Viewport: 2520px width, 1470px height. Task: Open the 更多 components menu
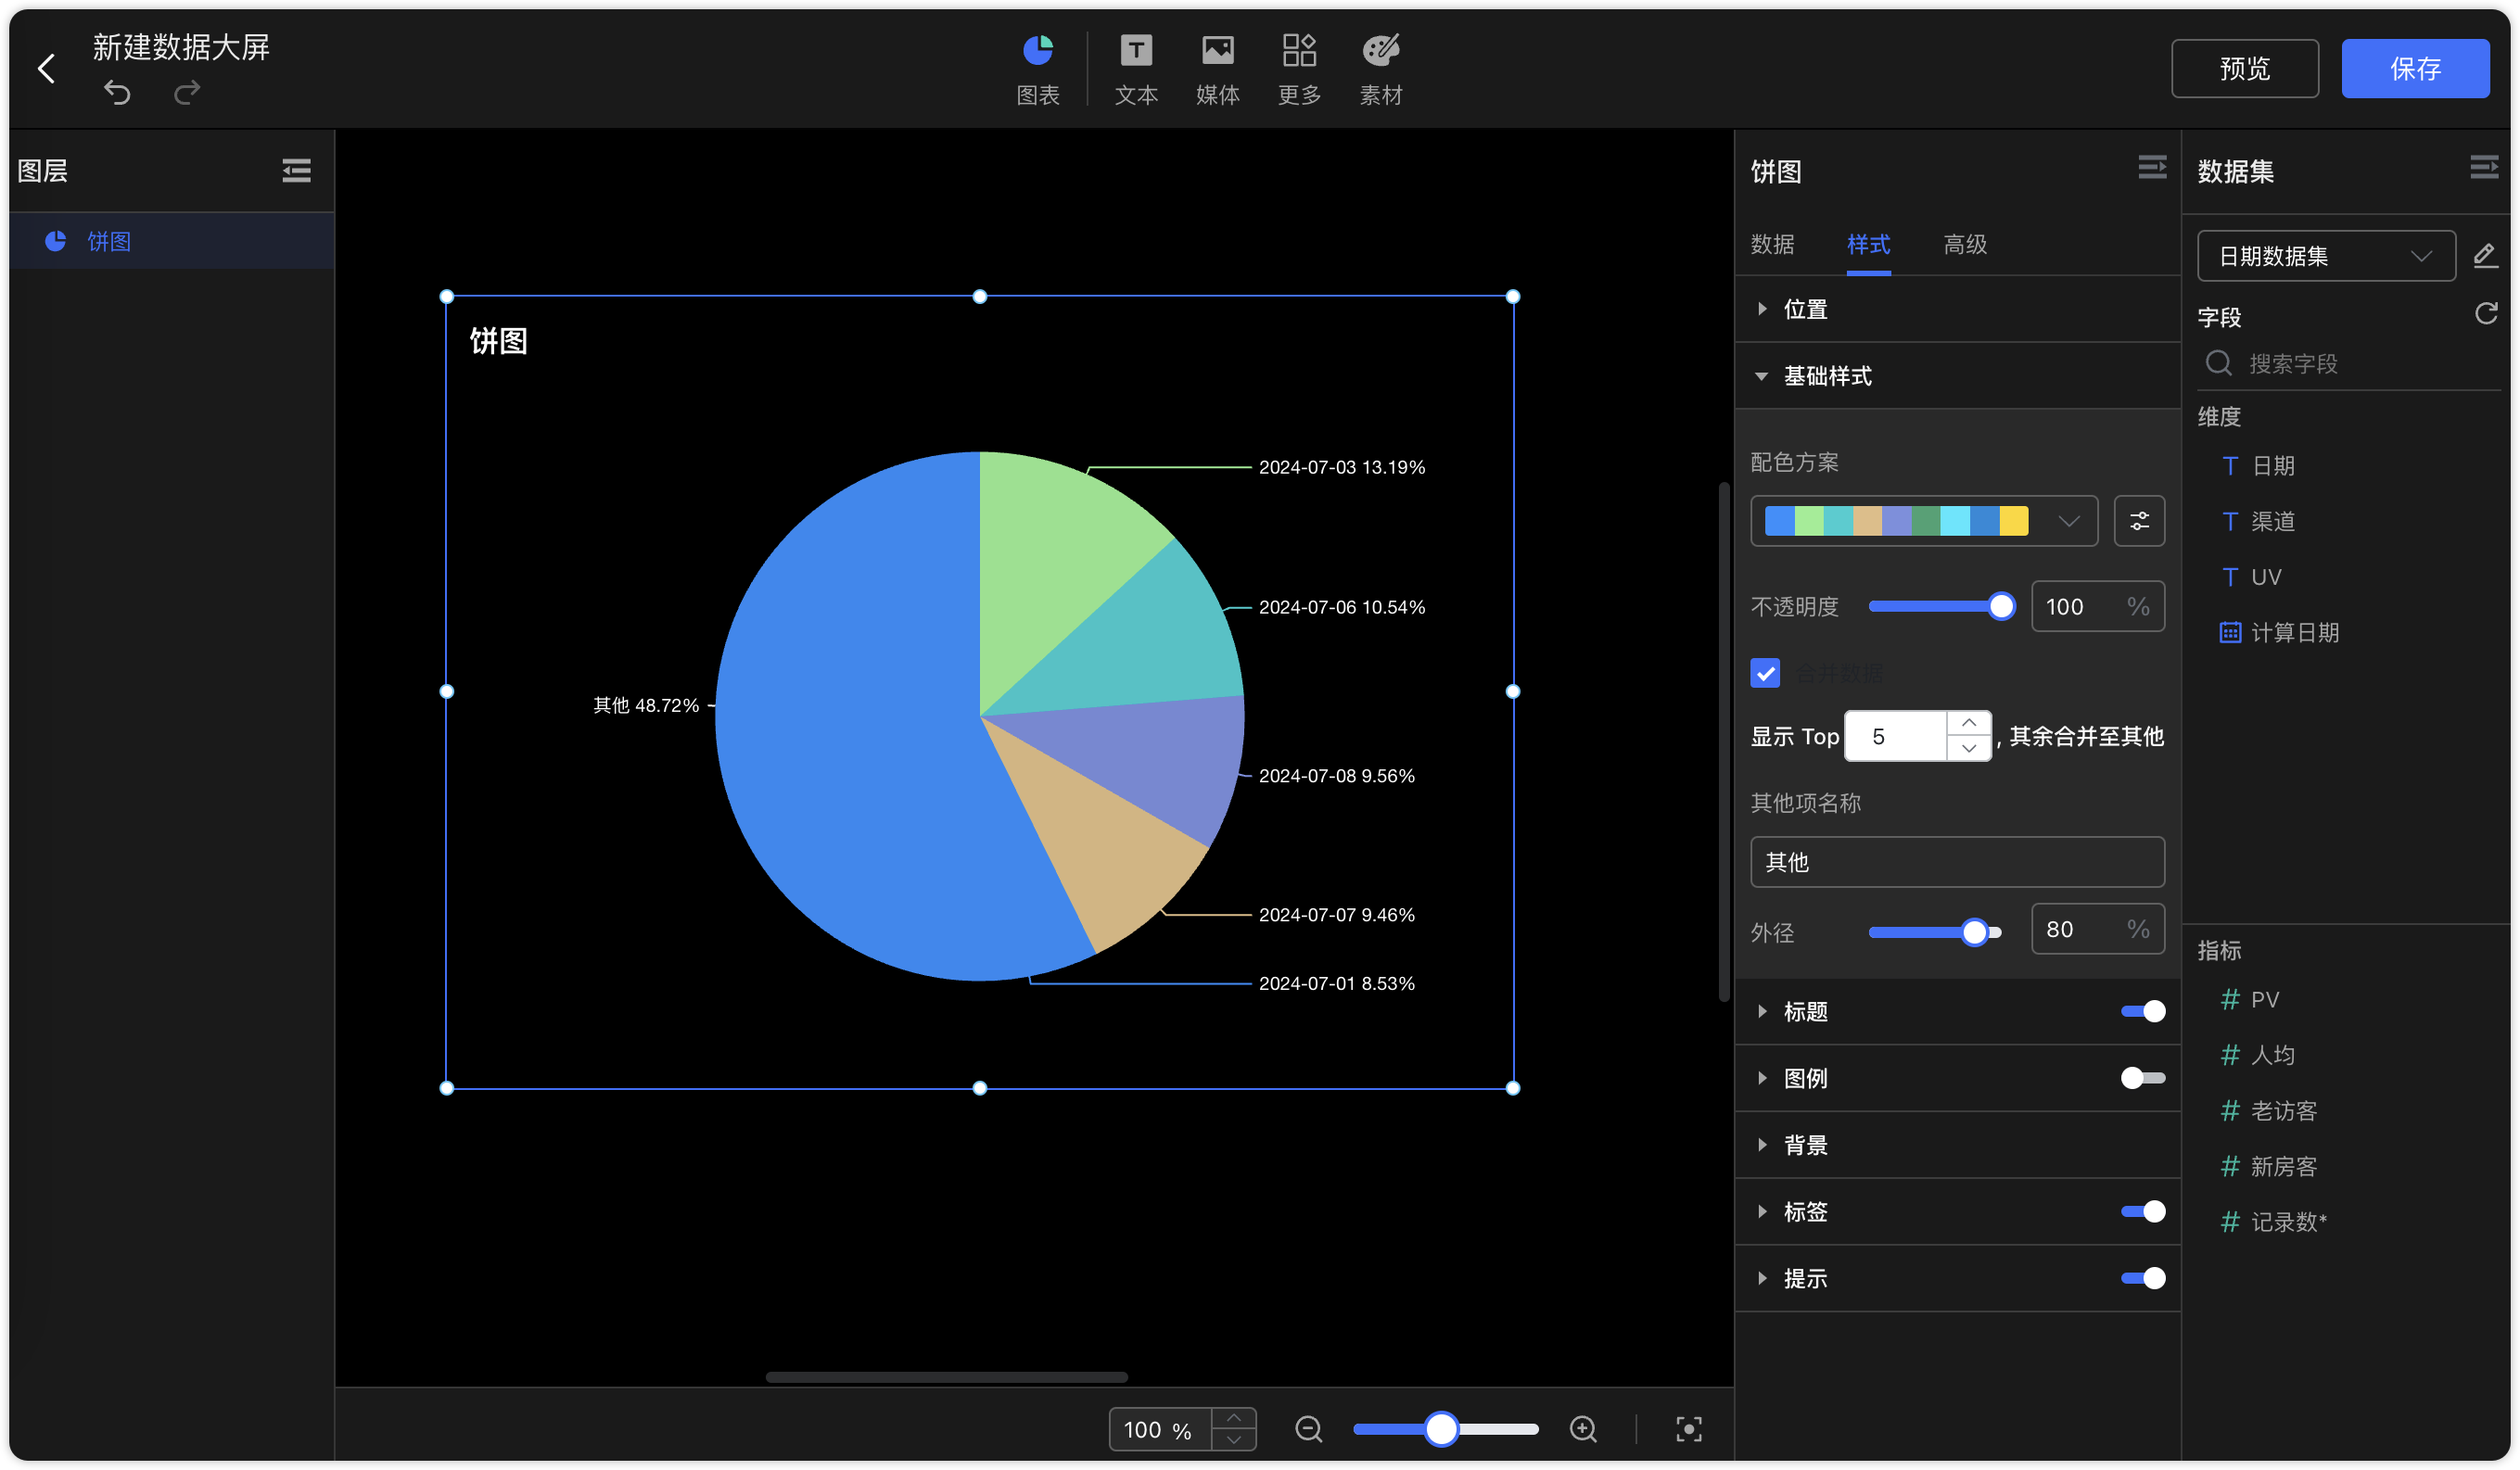(1299, 70)
